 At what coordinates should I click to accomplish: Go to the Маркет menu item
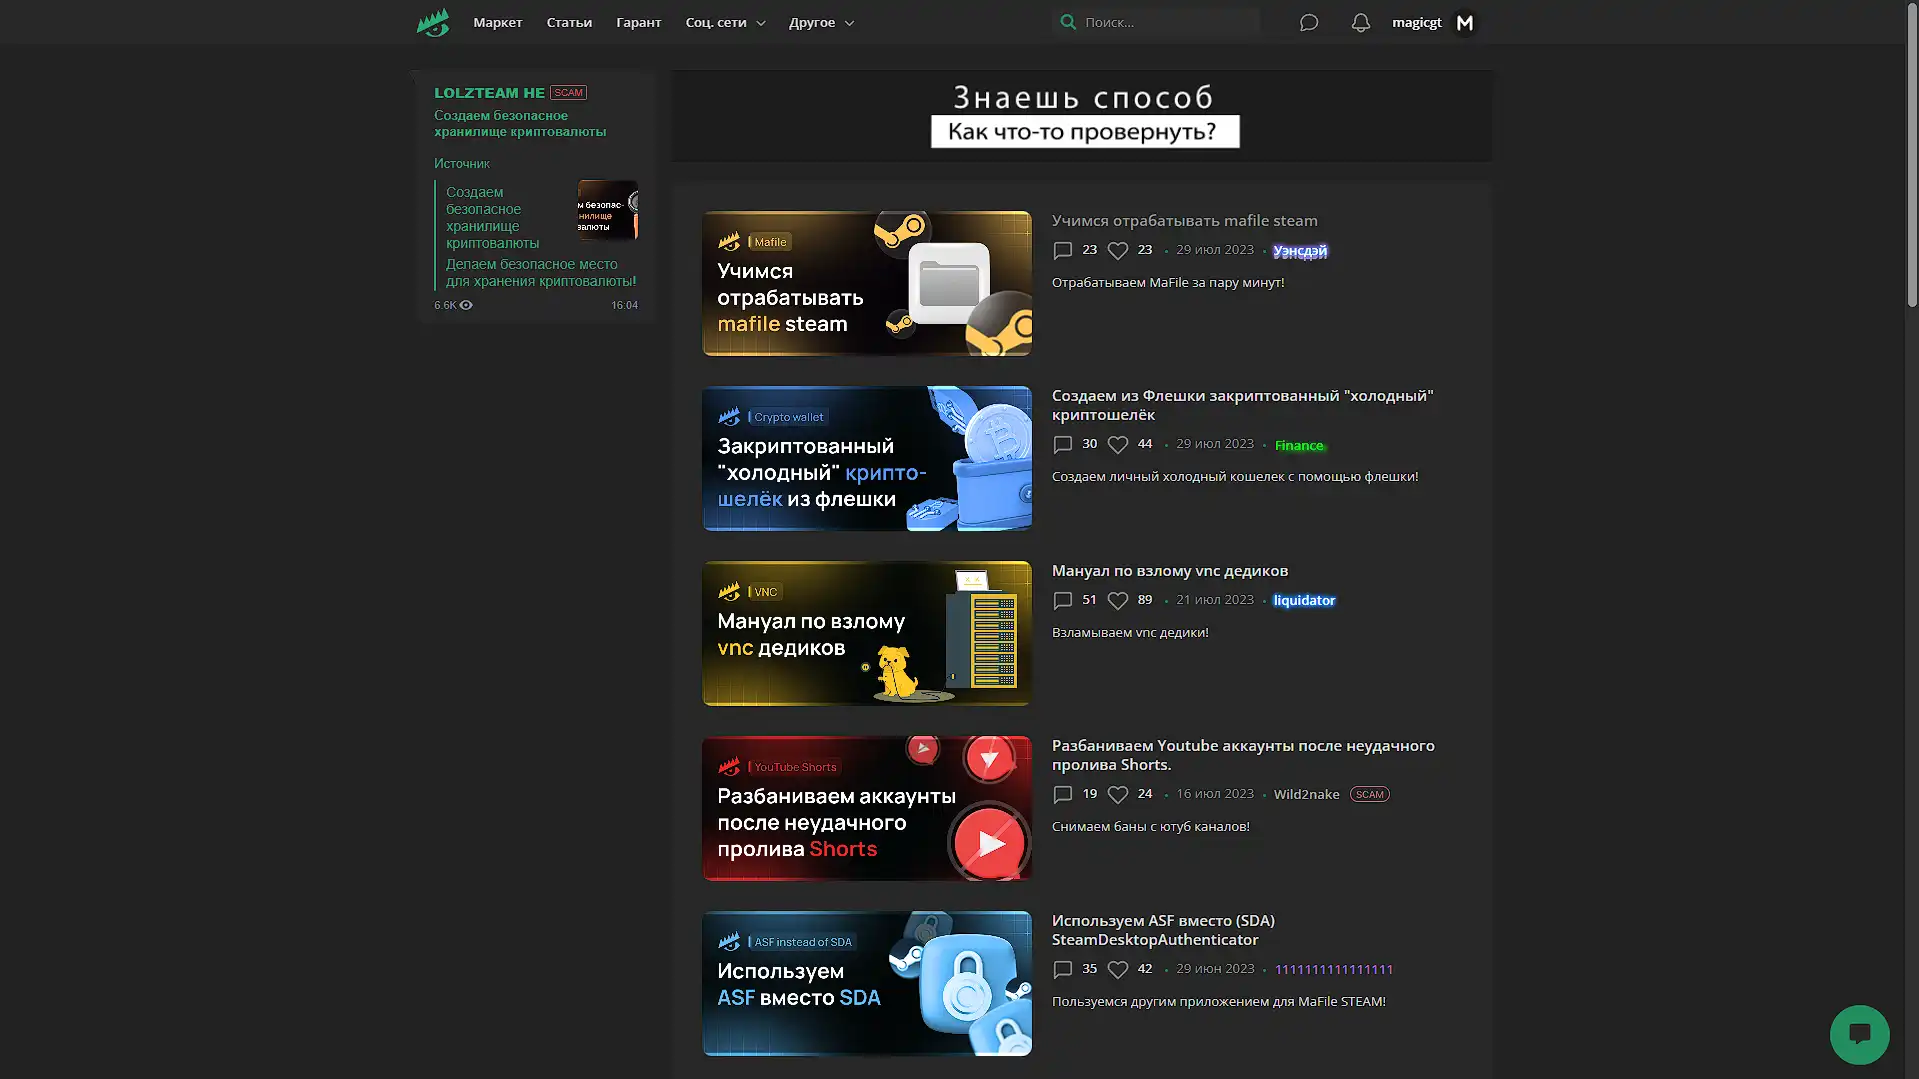(497, 22)
